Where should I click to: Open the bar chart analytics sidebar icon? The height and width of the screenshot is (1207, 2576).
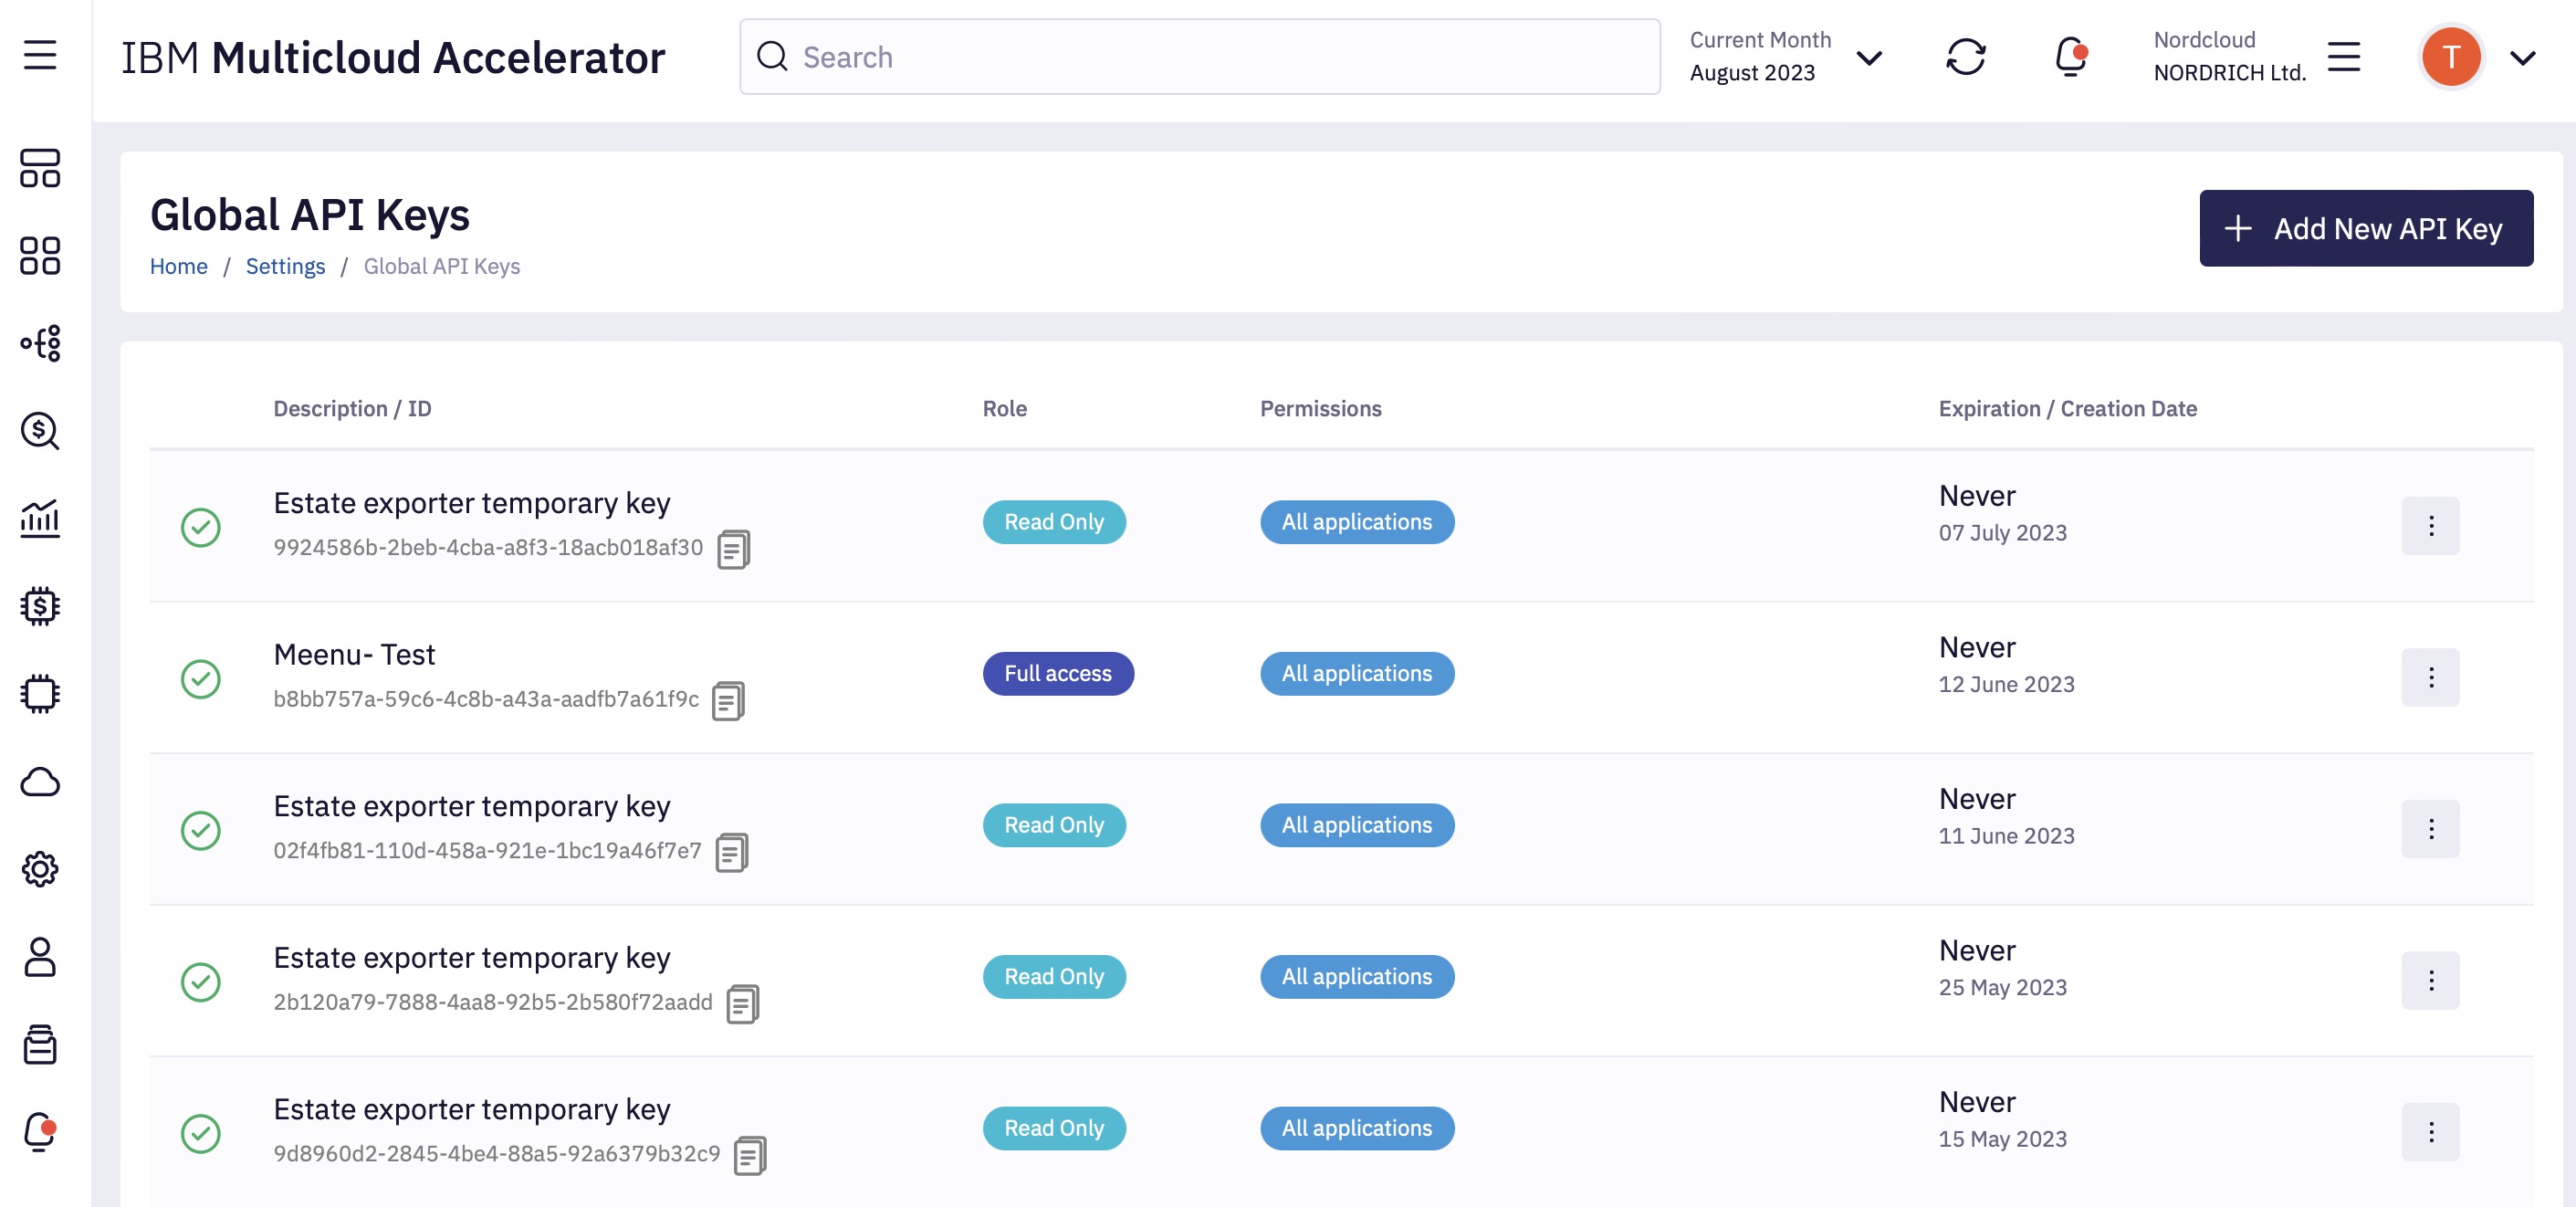pyautogui.click(x=40, y=518)
